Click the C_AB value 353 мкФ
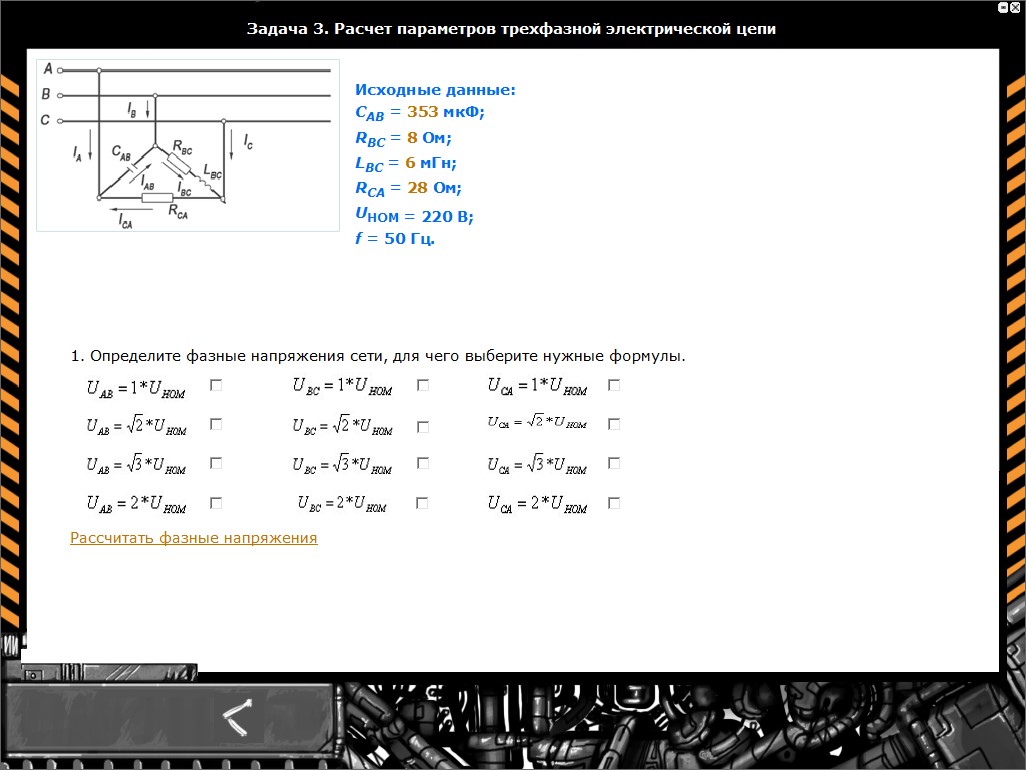This screenshot has height=770, width=1026. coord(445,112)
